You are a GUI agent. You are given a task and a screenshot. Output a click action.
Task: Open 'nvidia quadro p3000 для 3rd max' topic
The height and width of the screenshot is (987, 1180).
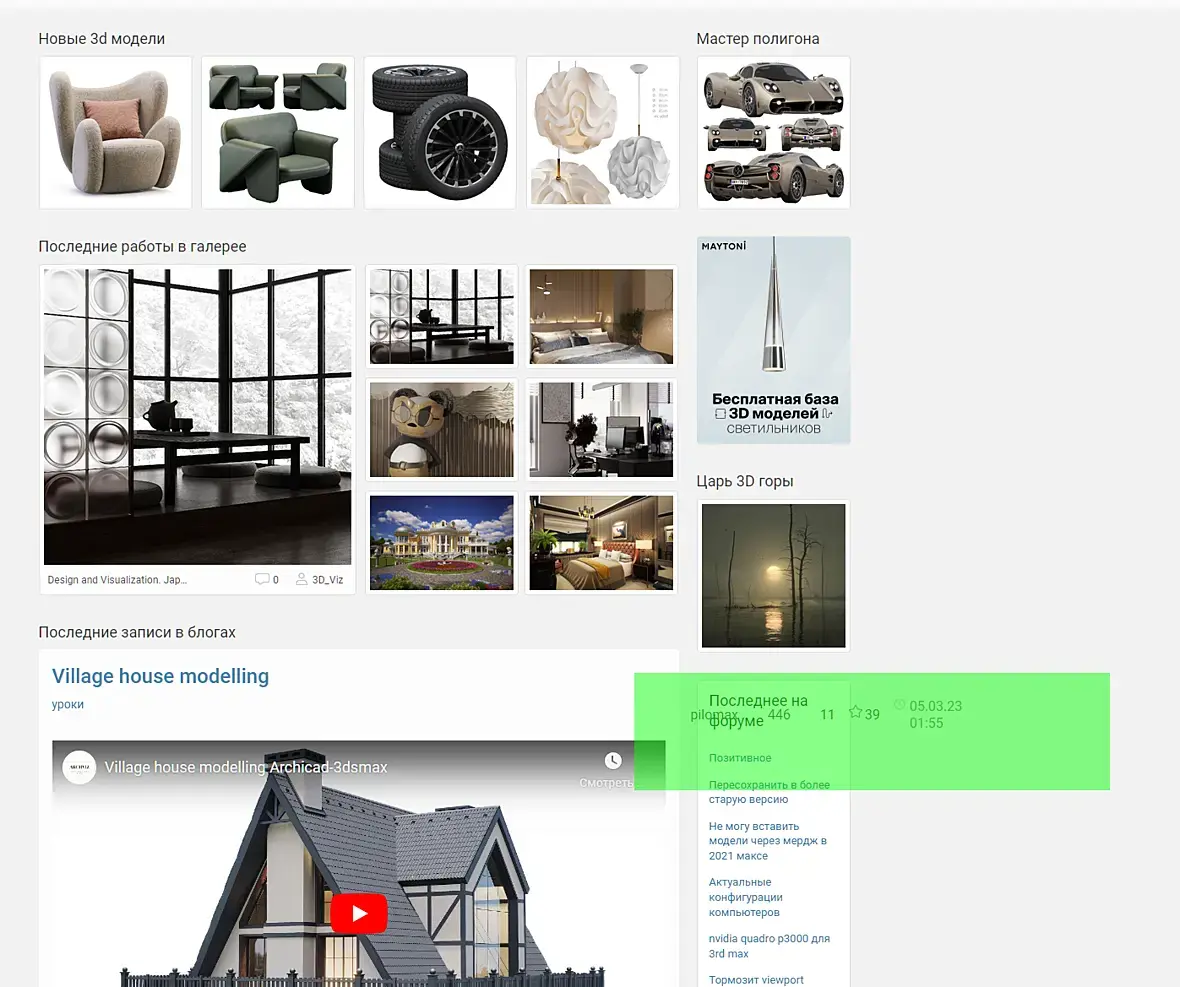[769, 946]
